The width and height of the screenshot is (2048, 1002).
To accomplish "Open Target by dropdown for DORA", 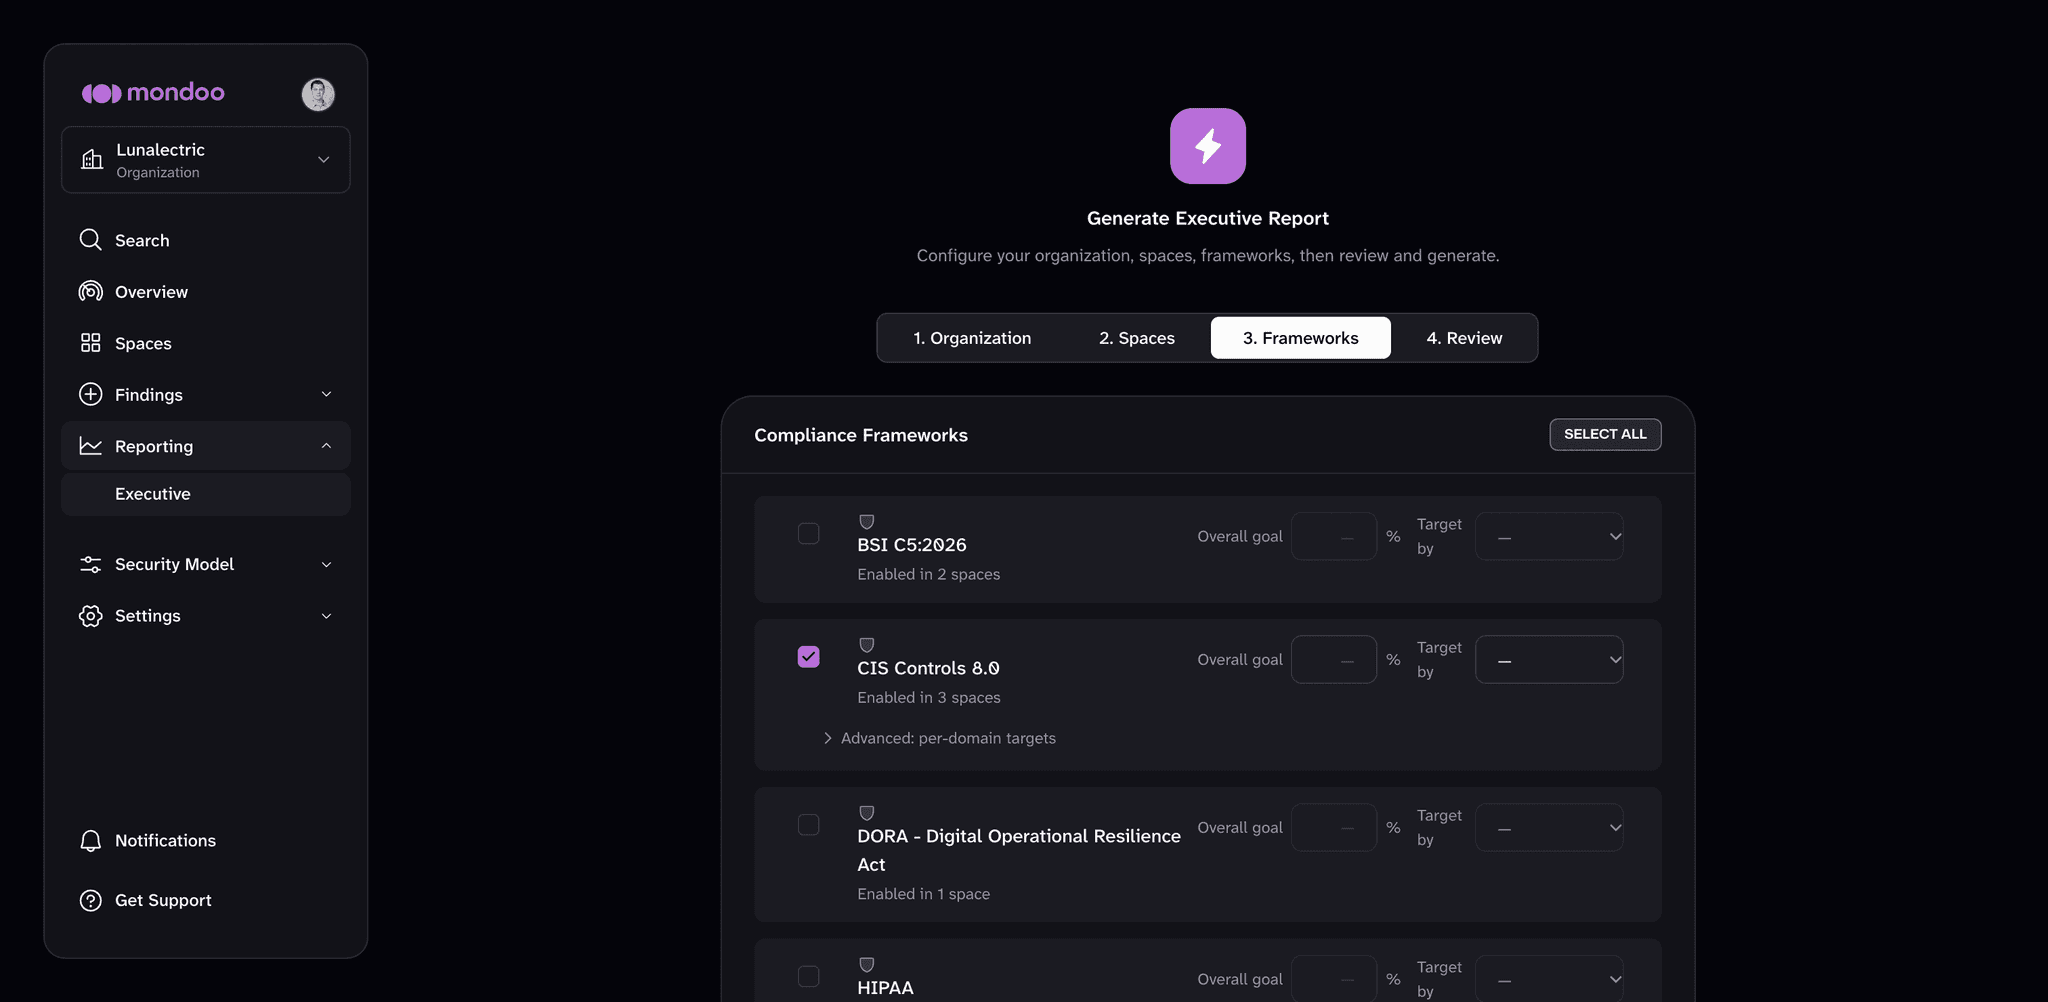I will click(1549, 828).
